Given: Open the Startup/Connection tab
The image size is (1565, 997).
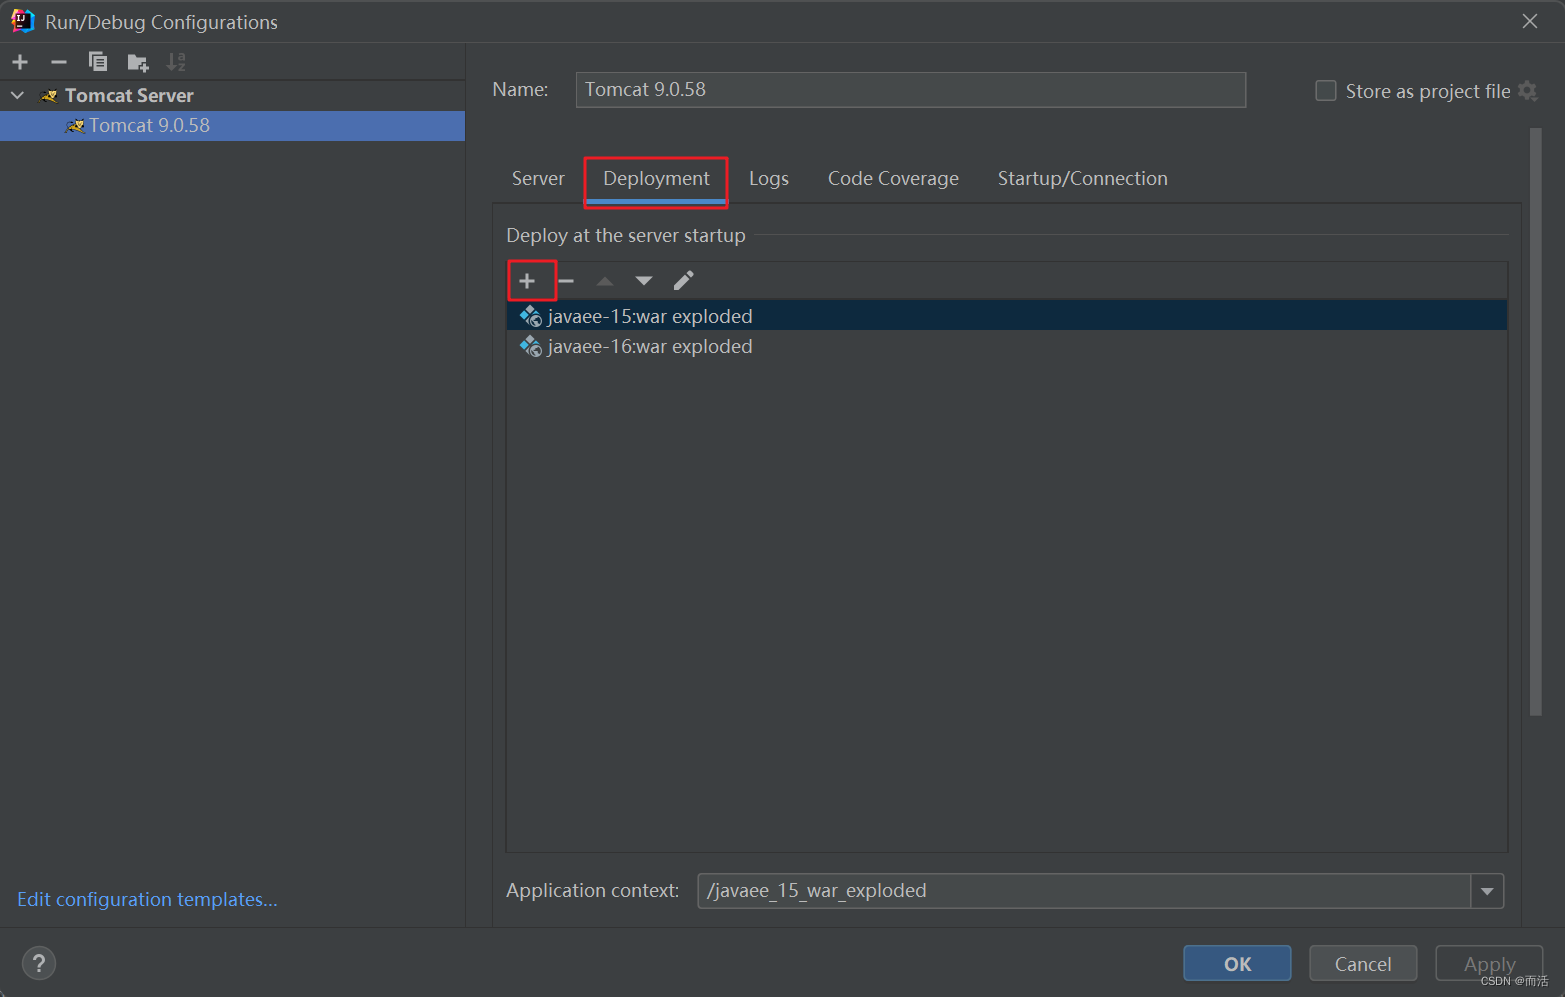Looking at the screenshot, I should point(1082,178).
